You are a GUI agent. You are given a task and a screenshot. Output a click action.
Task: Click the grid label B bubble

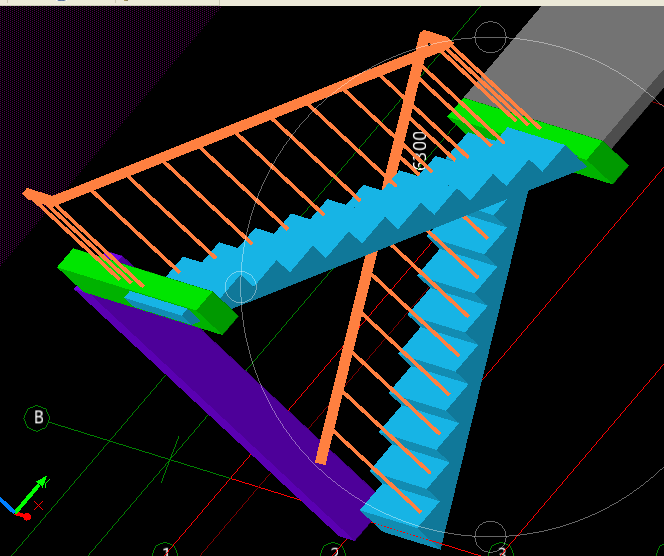(x=37, y=418)
